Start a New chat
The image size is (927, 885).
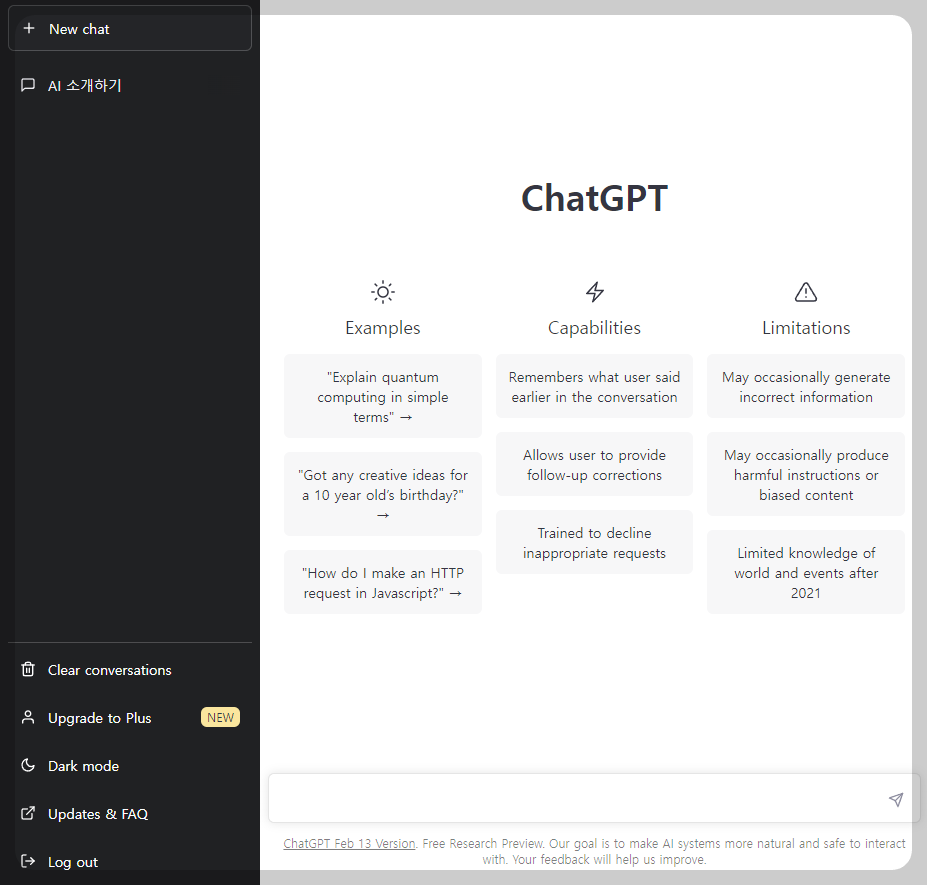tap(130, 28)
